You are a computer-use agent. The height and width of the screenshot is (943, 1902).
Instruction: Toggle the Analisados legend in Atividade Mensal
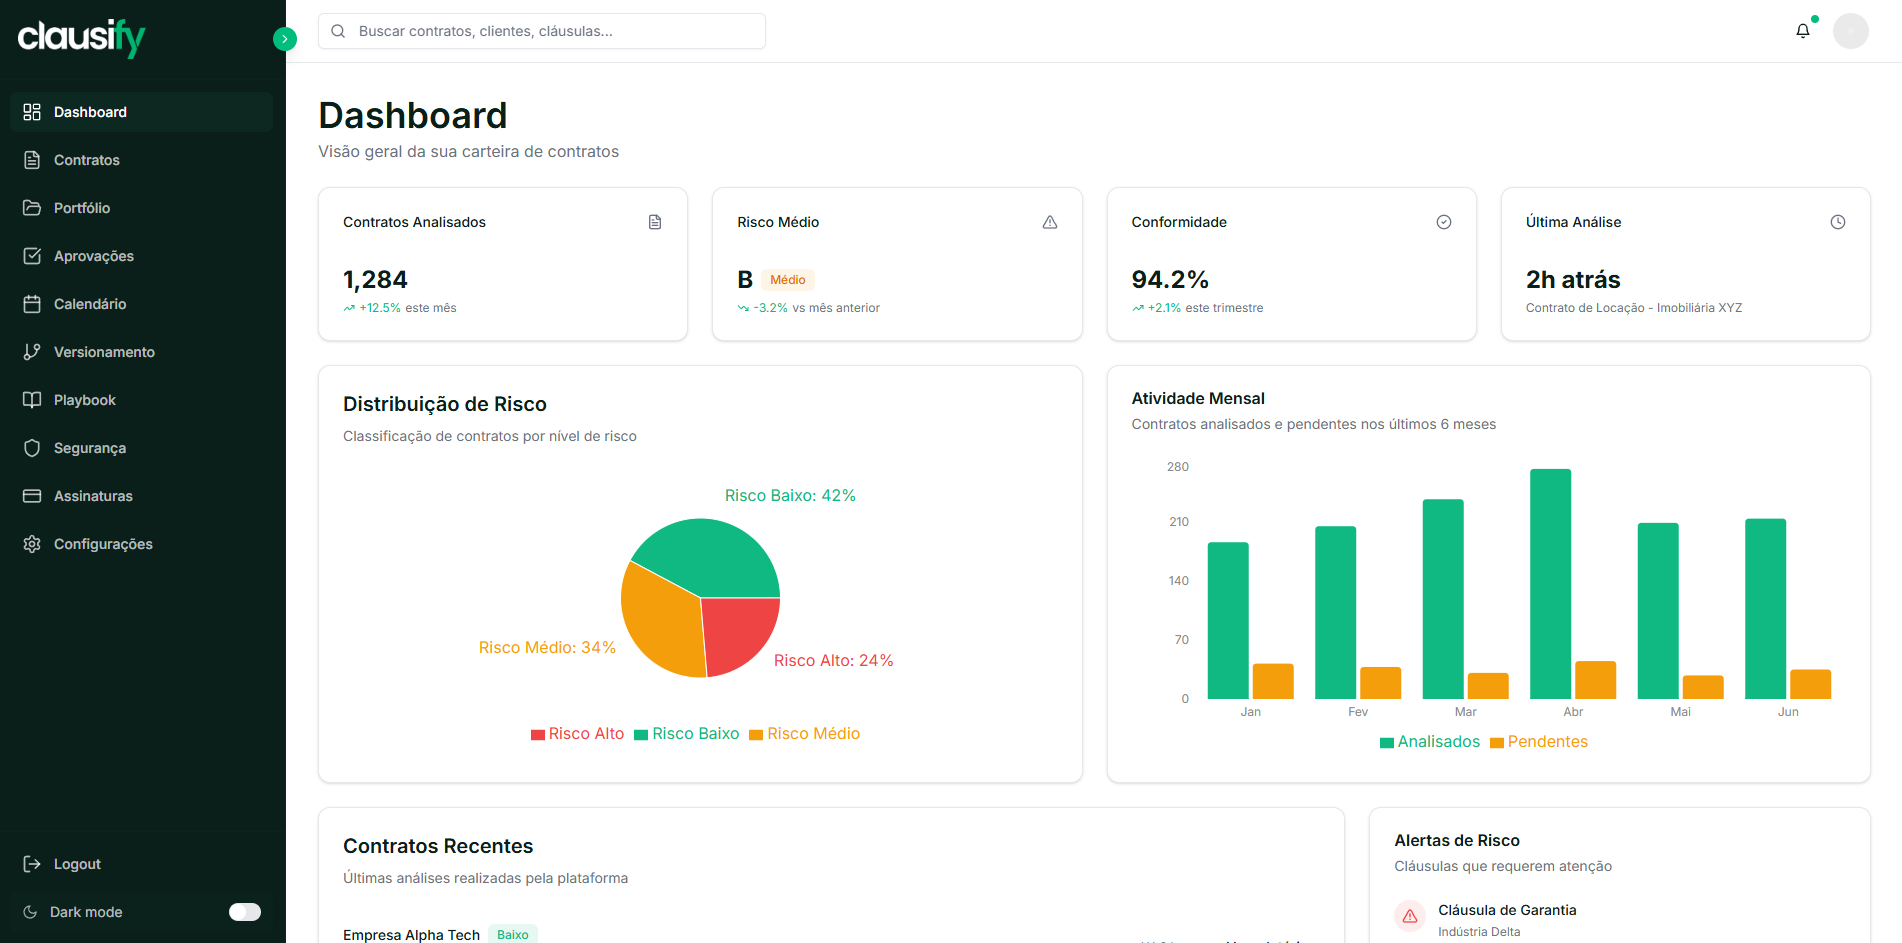(x=1430, y=741)
